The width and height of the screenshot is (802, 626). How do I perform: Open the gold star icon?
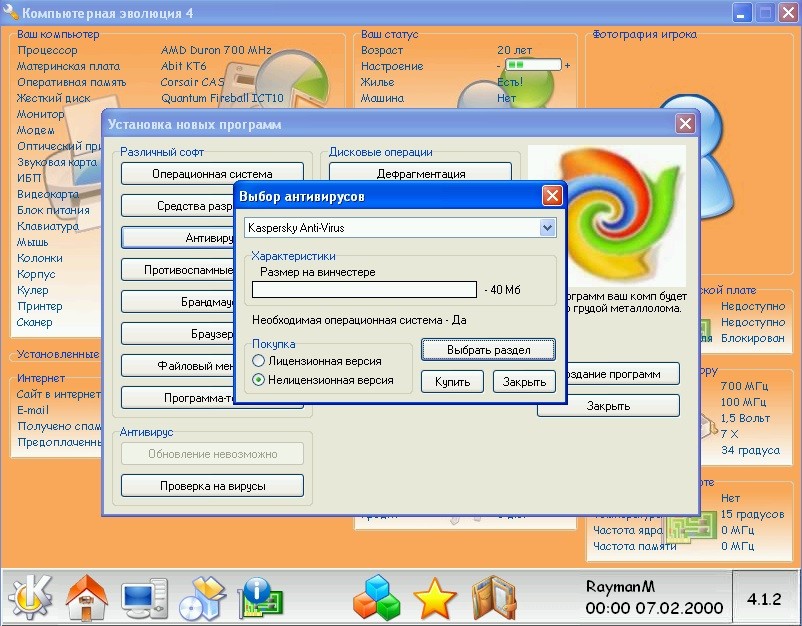pyautogui.click(x=435, y=598)
